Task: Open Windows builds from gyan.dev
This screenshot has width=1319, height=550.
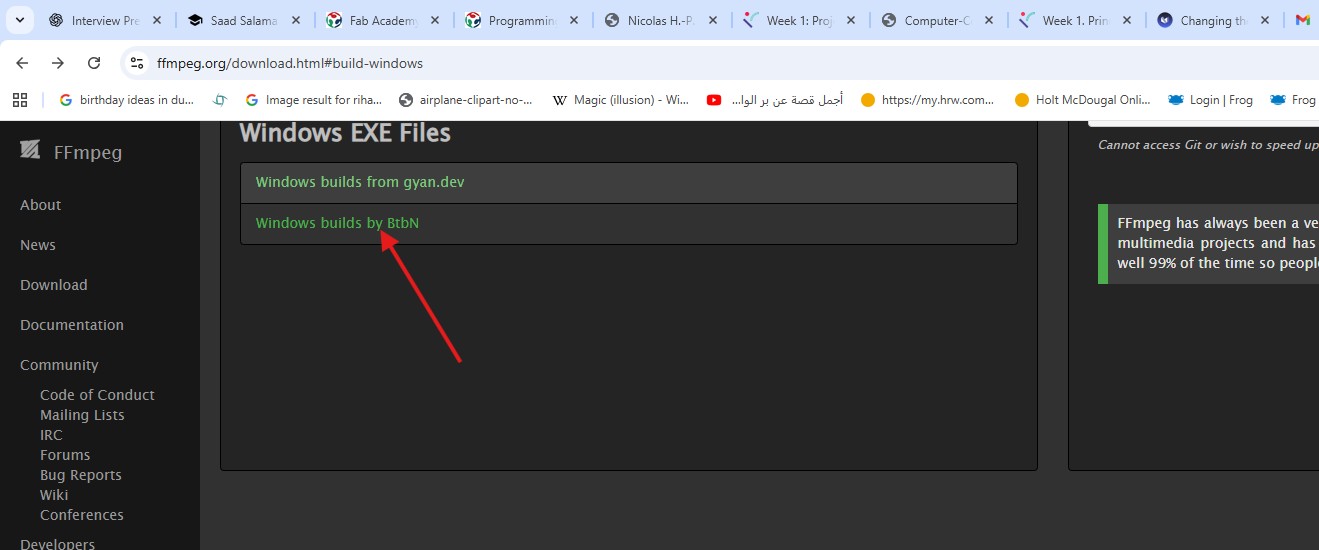Action: 360,182
